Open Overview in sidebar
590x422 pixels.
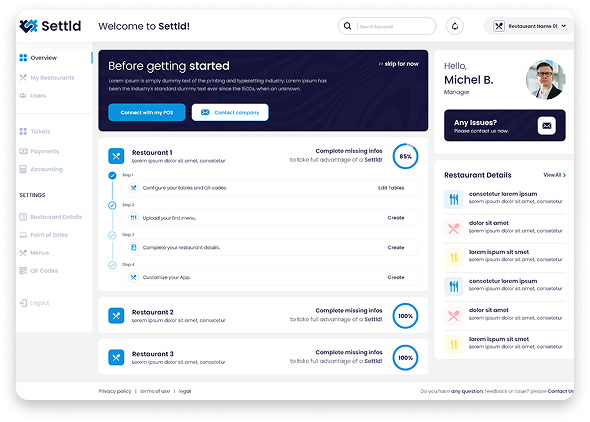pos(44,58)
